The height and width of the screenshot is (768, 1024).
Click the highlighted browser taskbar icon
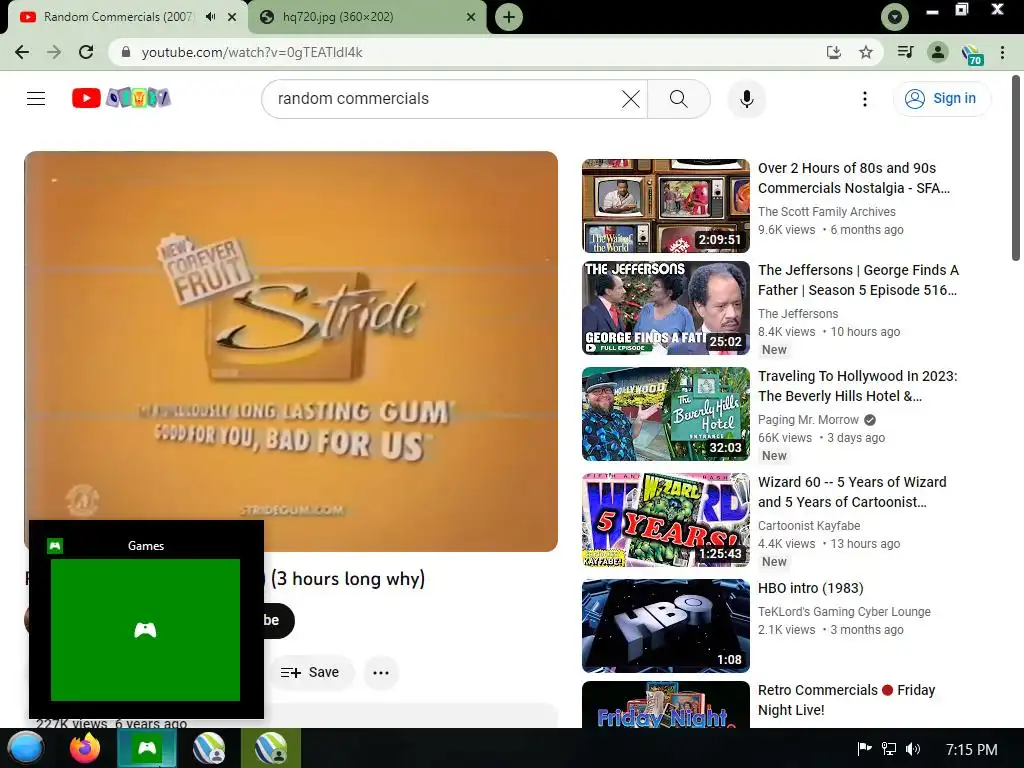pyautogui.click(x=270, y=748)
